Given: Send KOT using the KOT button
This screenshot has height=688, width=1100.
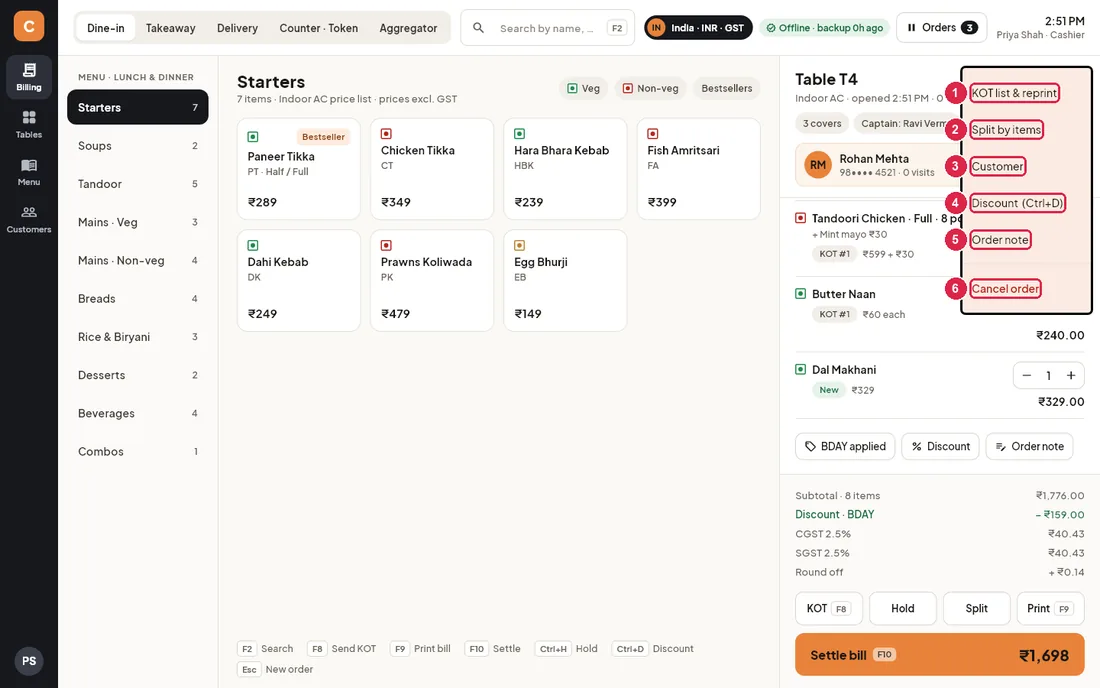Looking at the screenshot, I should click(829, 608).
